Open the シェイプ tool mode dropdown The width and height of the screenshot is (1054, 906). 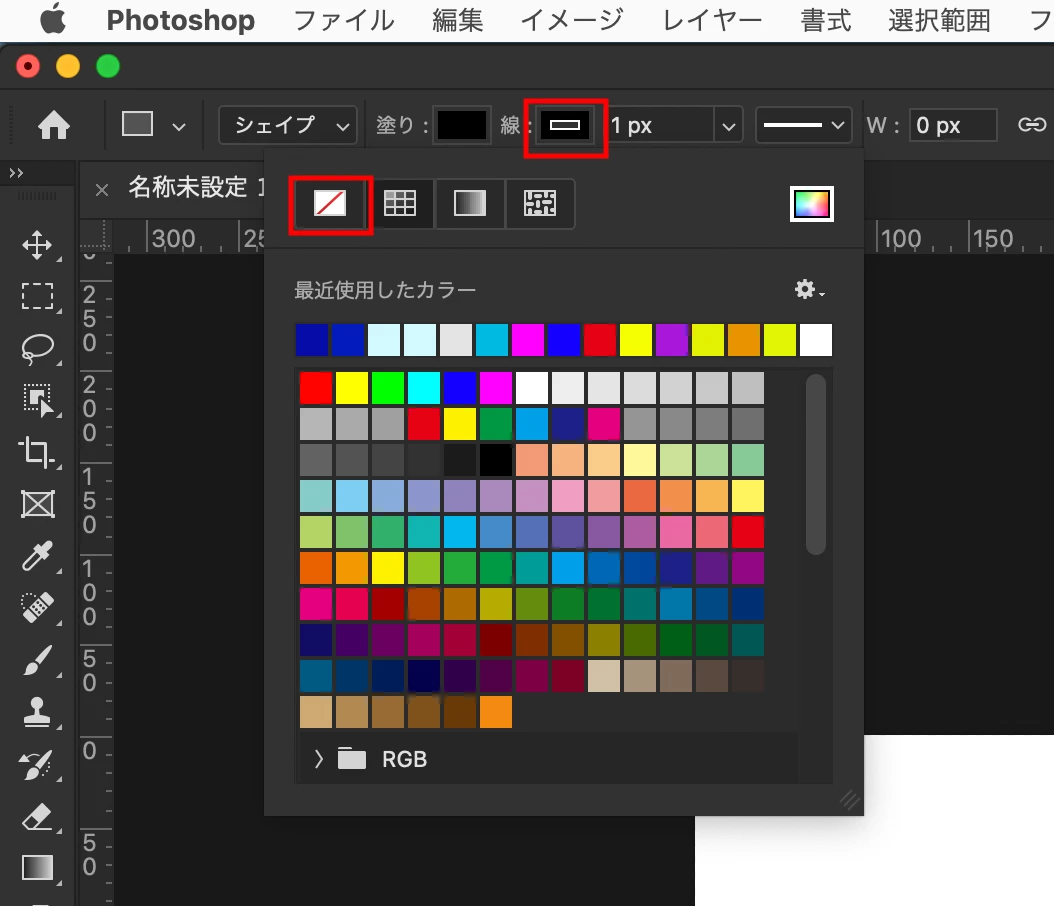pos(288,125)
